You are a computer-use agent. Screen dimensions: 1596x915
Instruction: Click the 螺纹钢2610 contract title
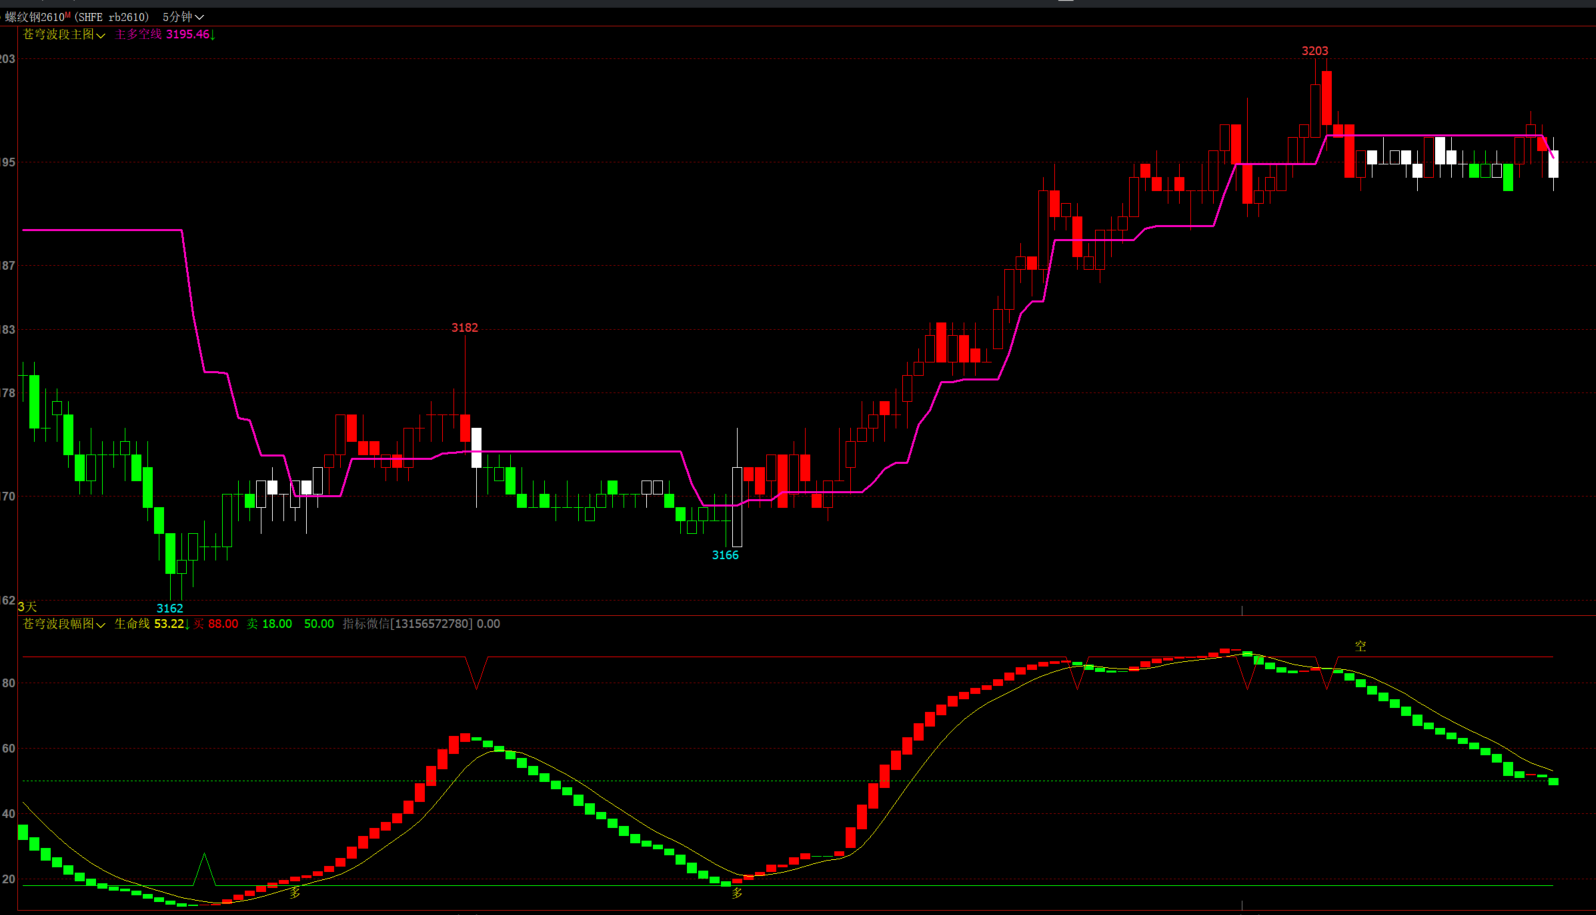pos(34,17)
